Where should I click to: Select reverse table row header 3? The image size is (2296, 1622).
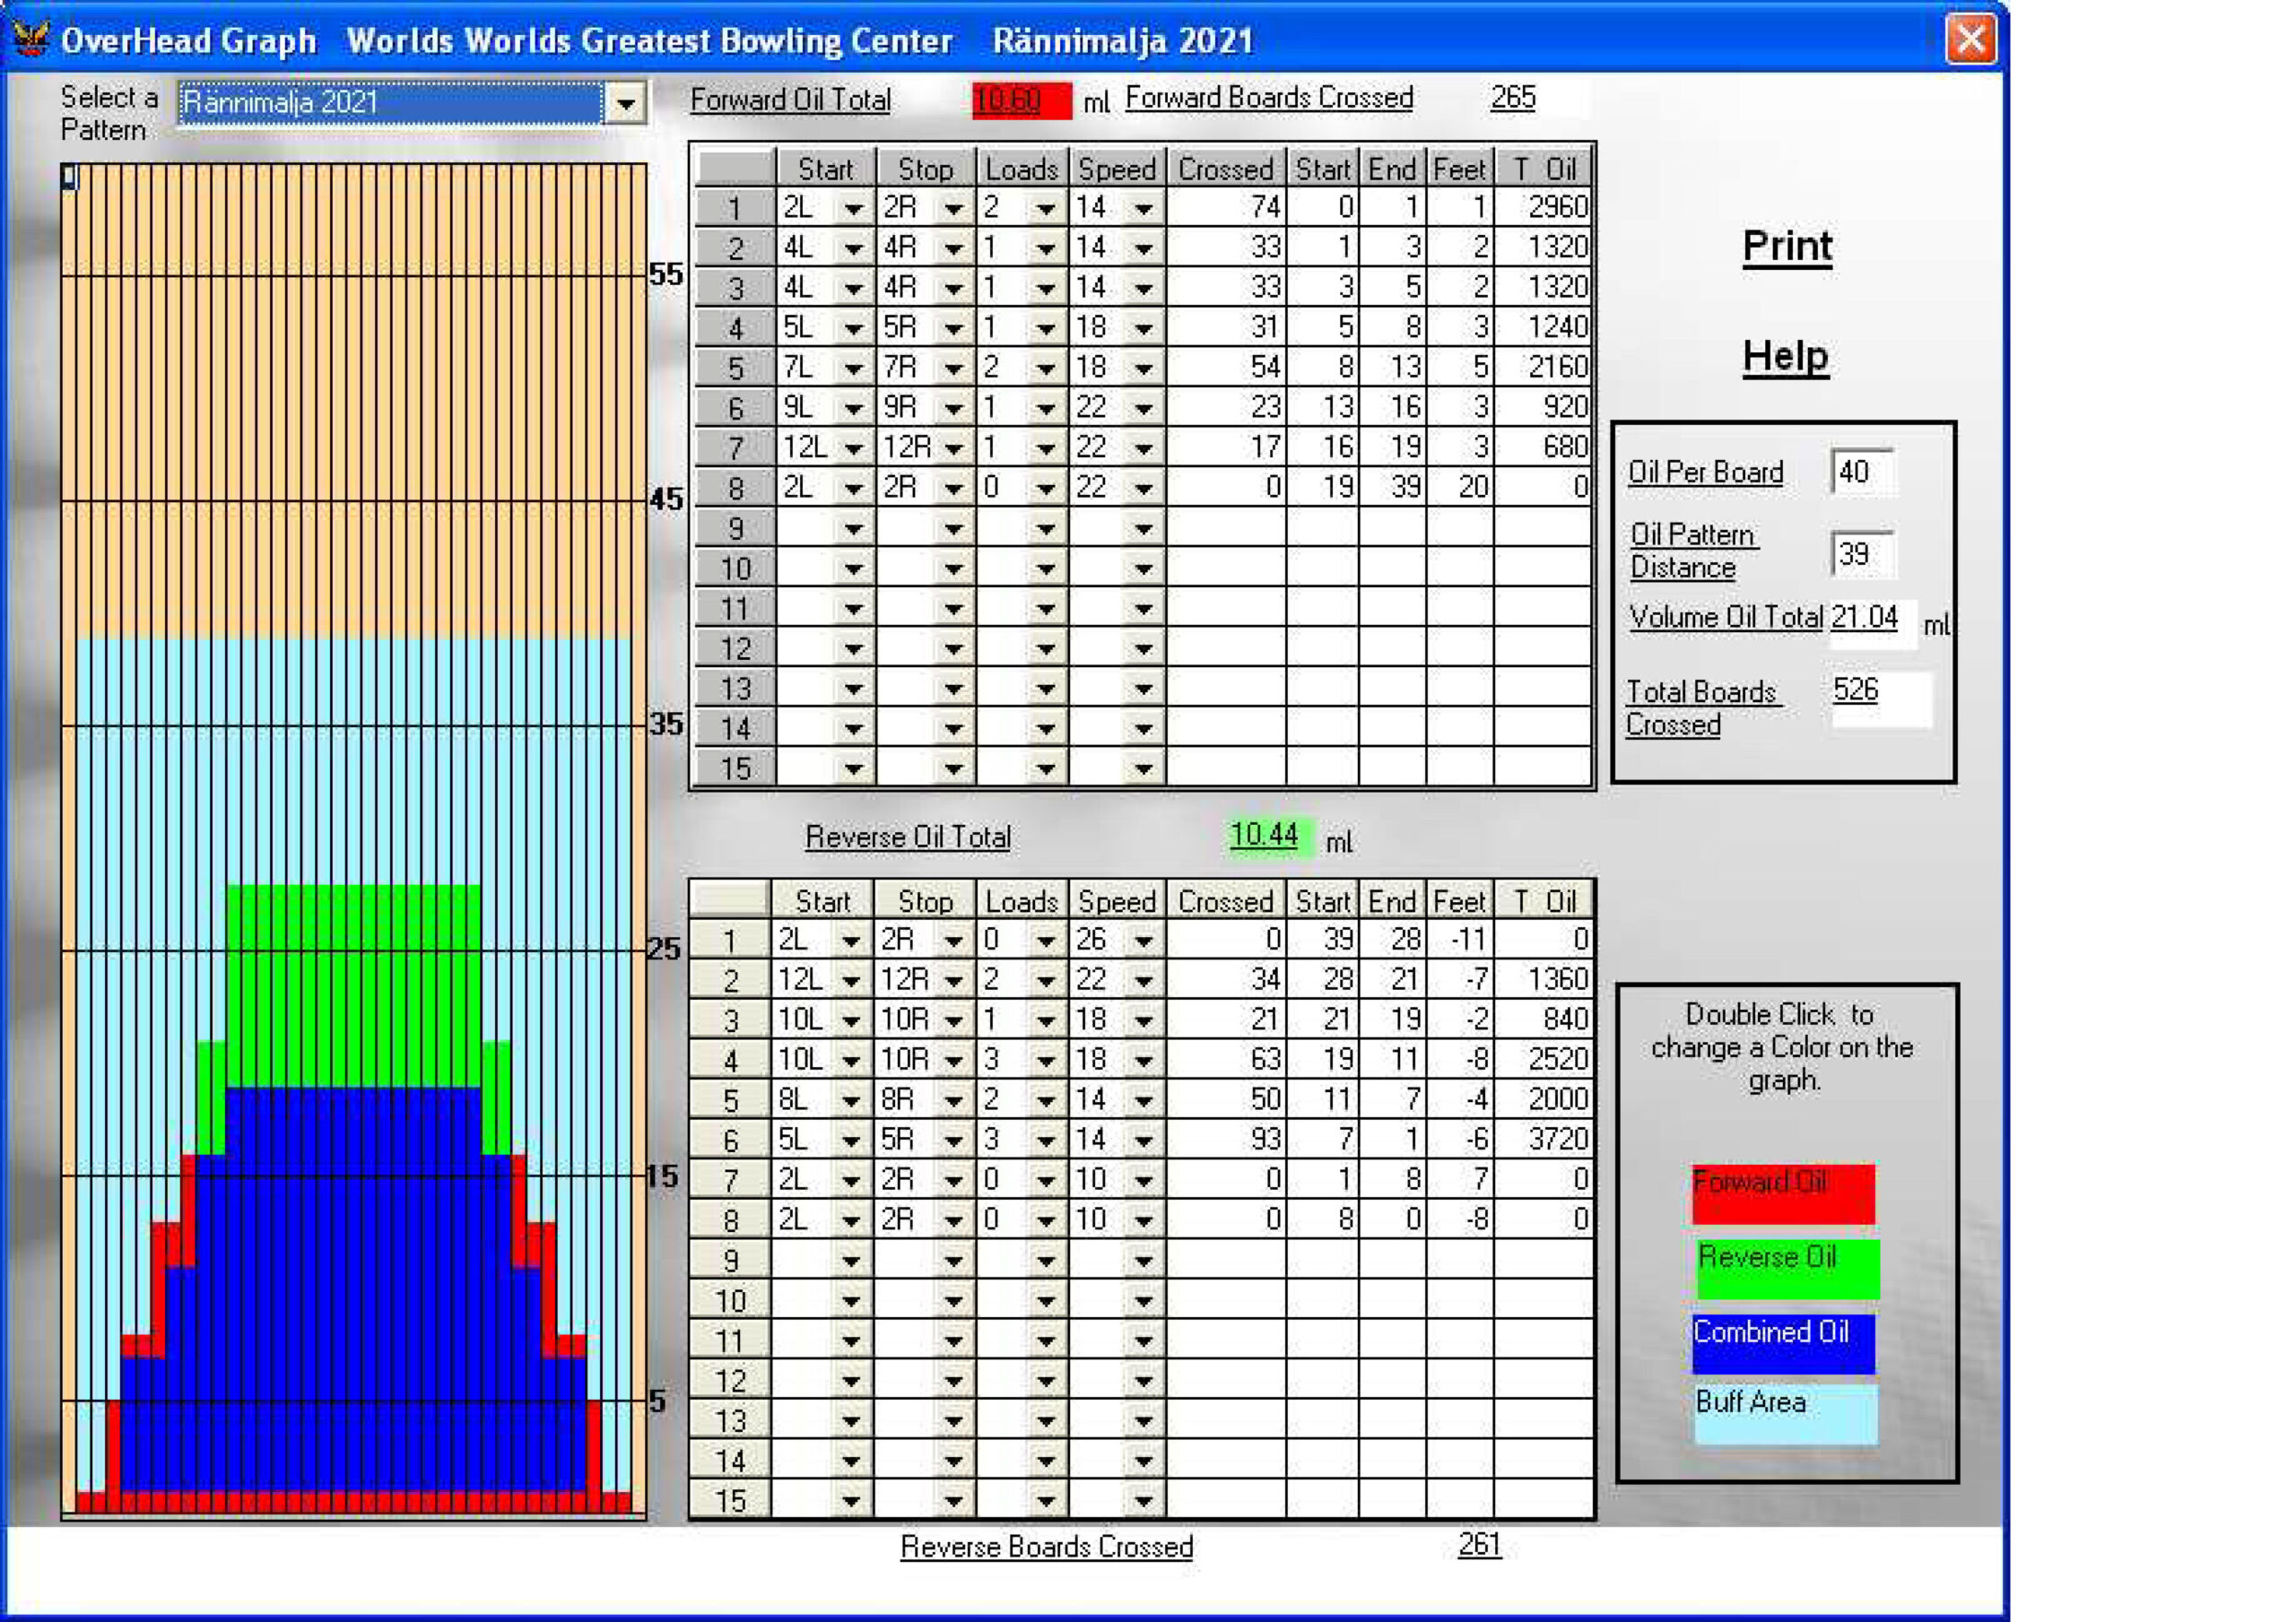[x=731, y=1020]
